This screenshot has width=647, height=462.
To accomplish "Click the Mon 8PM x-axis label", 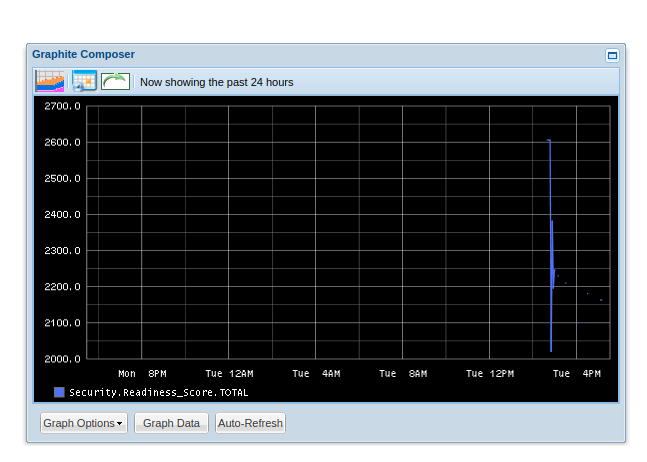I will click(x=142, y=374).
